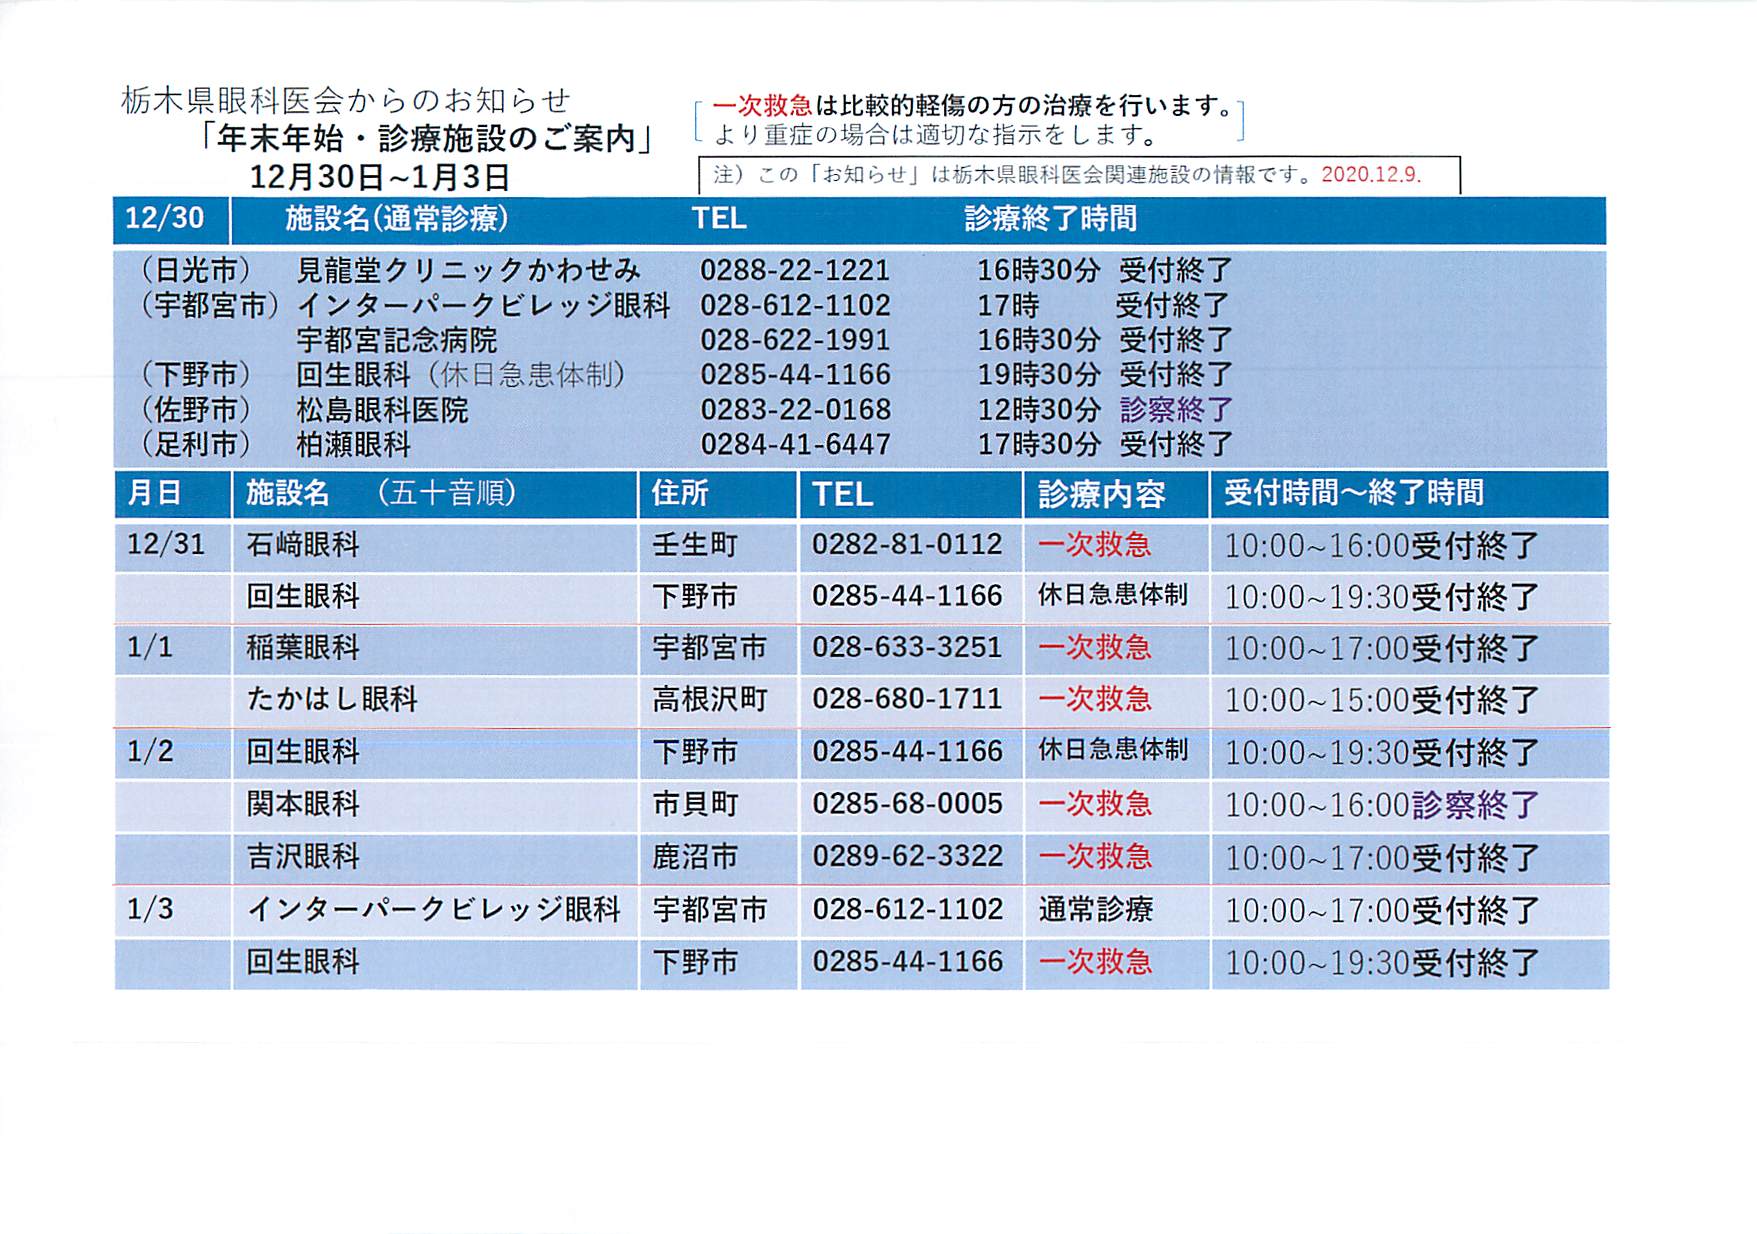Click '見龍堂クリニックかわせみ'
1757x1234 pixels.
pos(468,270)
